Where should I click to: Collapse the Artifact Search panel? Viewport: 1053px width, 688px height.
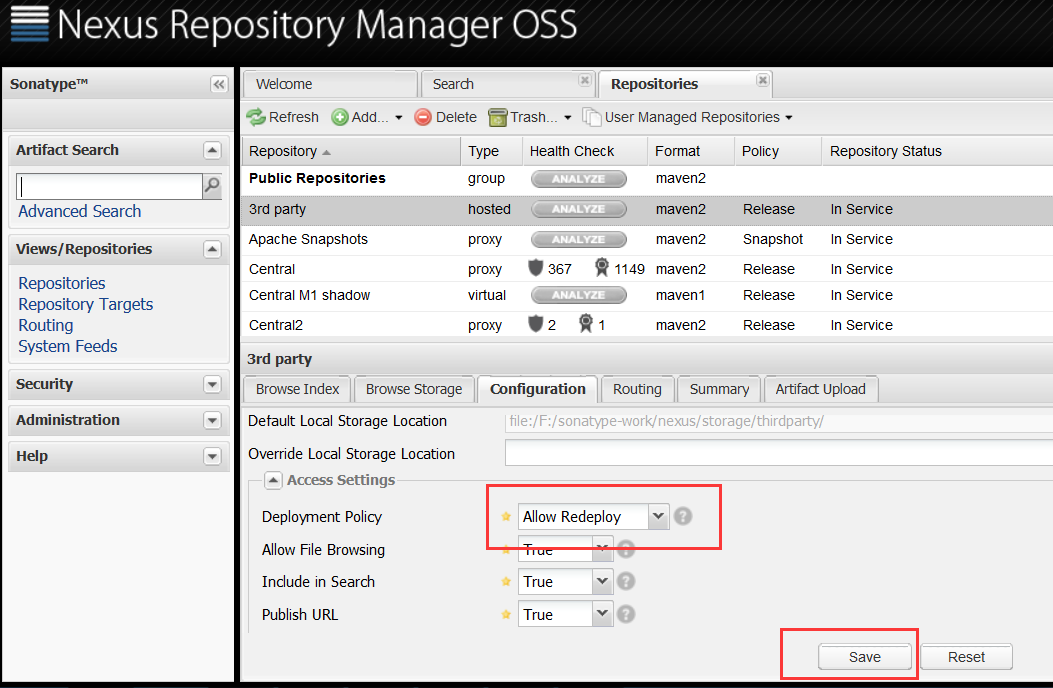coord(212,150)
